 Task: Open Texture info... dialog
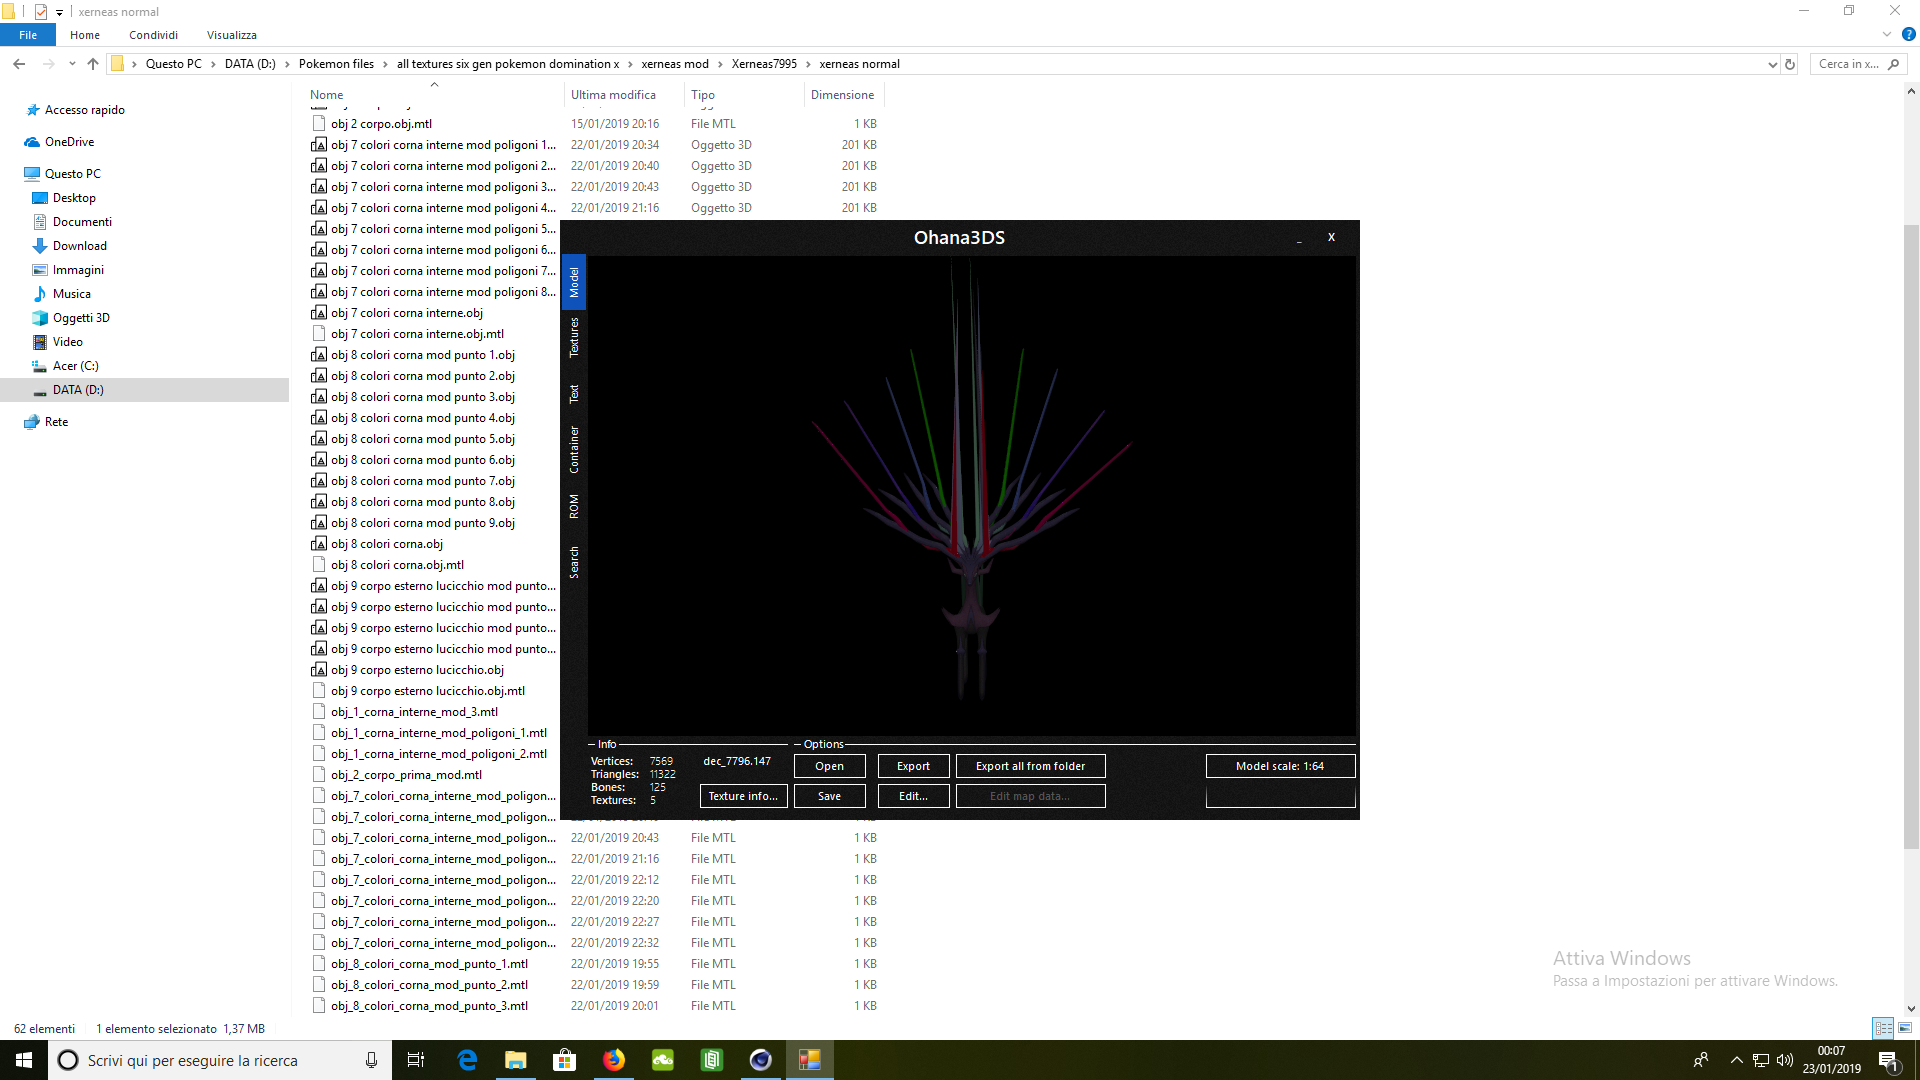click(743, 796)
